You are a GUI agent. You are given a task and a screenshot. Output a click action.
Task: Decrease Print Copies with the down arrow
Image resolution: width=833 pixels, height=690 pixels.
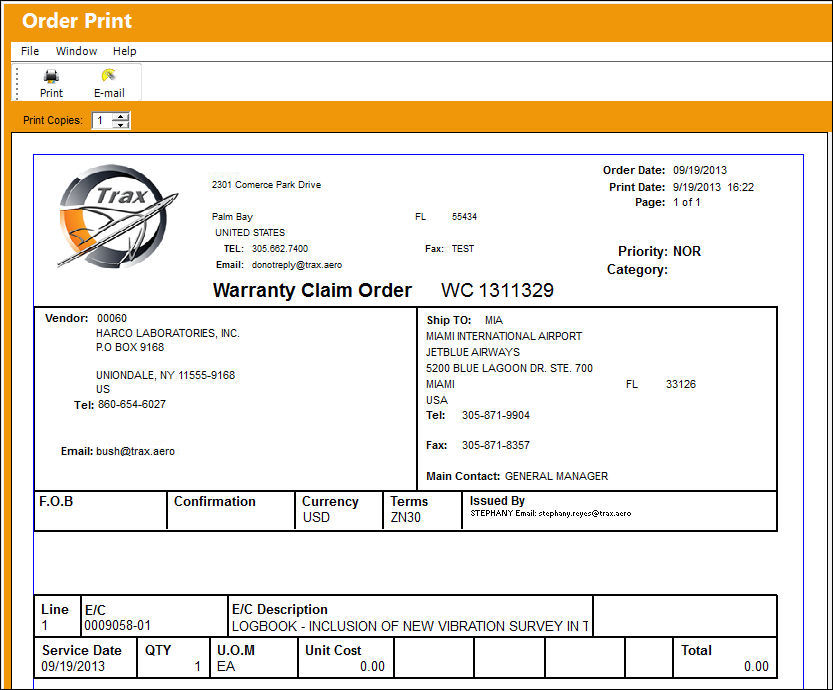121,124
